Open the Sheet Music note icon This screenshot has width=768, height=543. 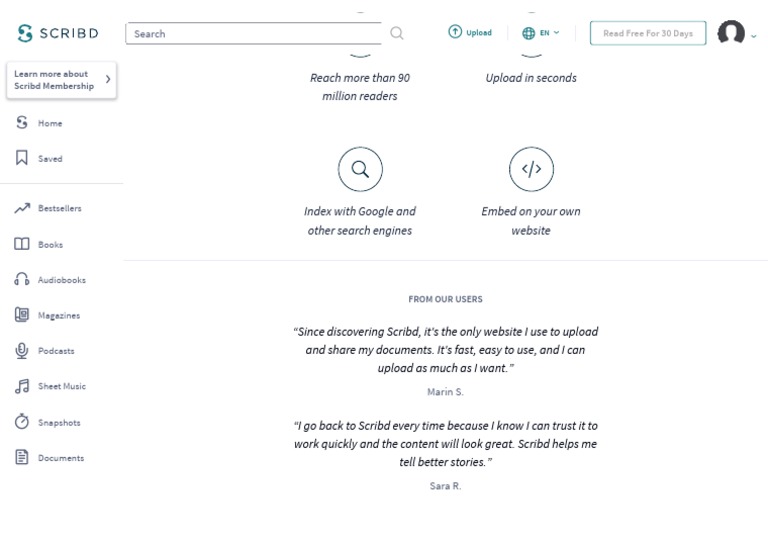[22, 386]
